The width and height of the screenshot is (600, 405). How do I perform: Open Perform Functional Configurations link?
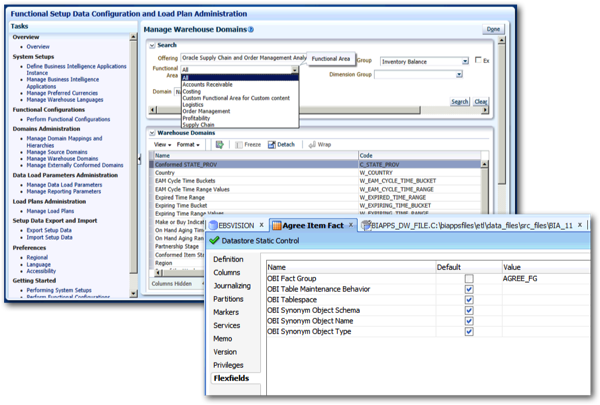pyautogui.click(x=68, y=119)
